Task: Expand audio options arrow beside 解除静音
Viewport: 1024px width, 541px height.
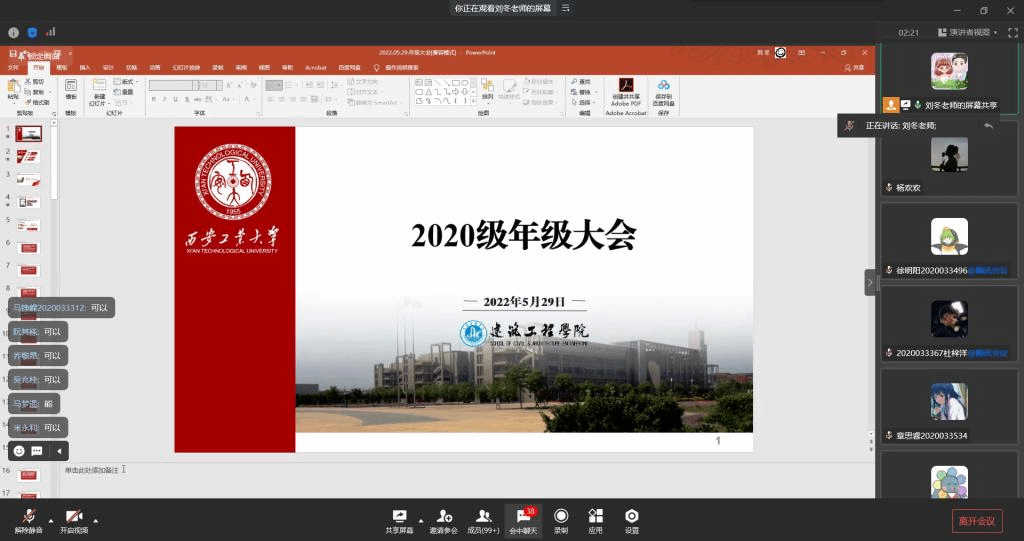Action: coord(51,520)
